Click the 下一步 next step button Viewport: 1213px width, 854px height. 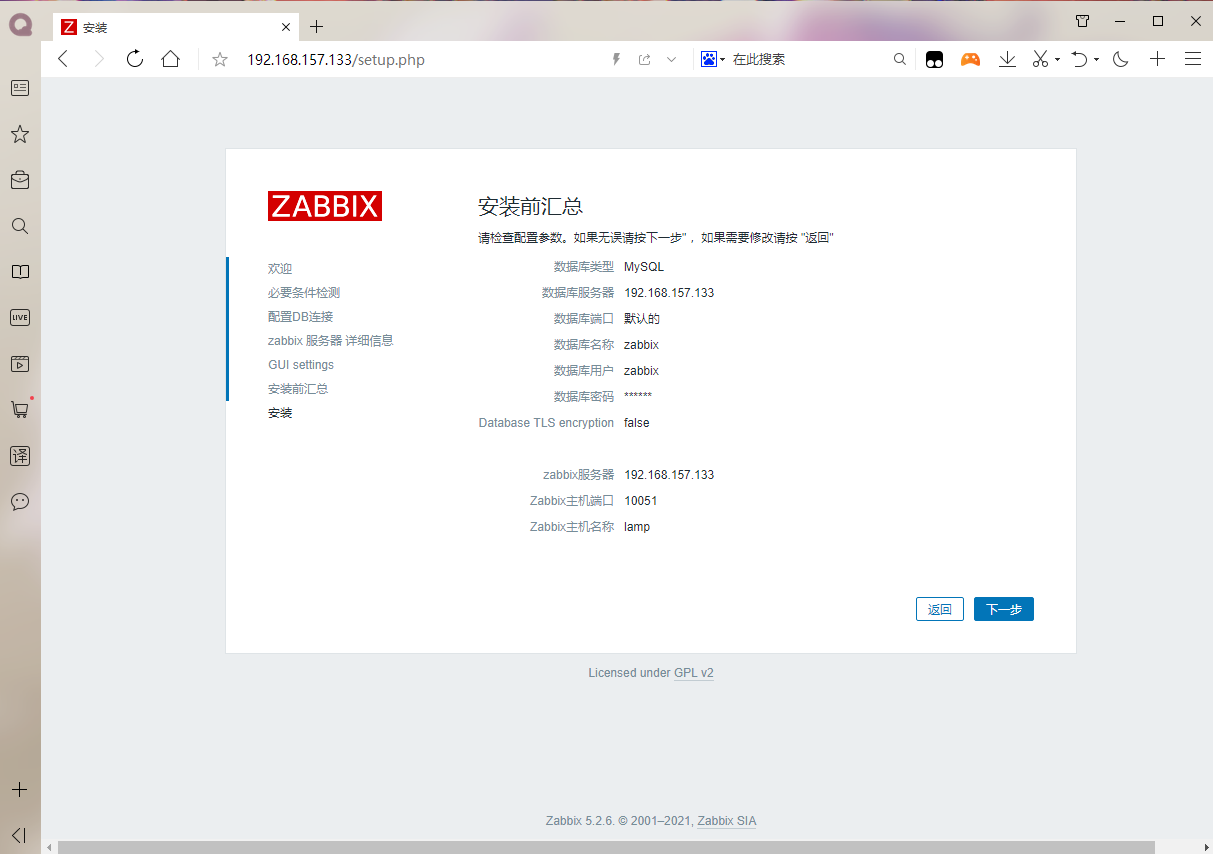tap(1004, 609)
